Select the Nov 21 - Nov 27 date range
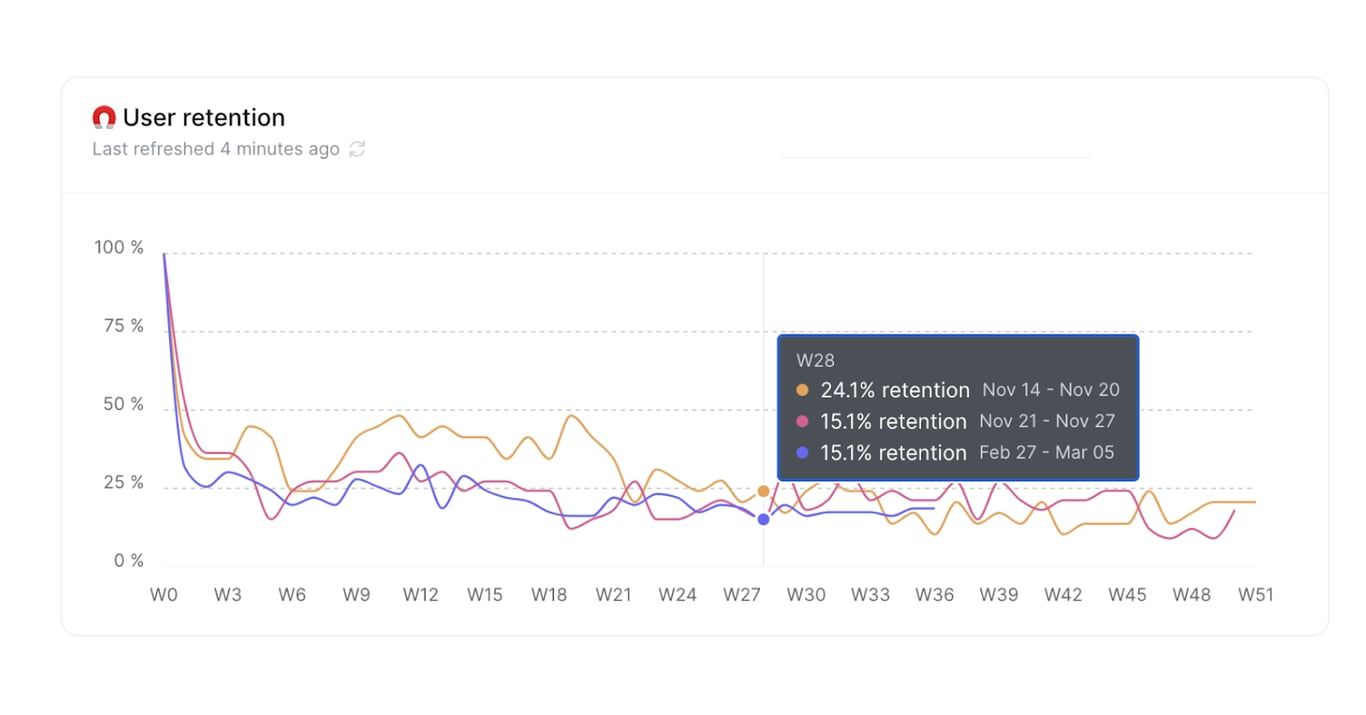Viewport: 1366px width, 715px height. [x=1047, y=421]
